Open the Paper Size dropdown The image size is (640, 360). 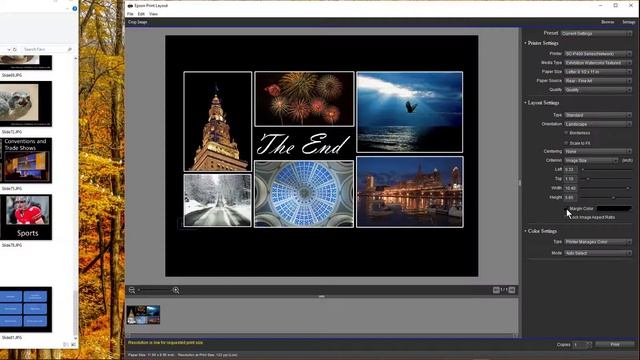pyautogui.click(x=598, y=72)
